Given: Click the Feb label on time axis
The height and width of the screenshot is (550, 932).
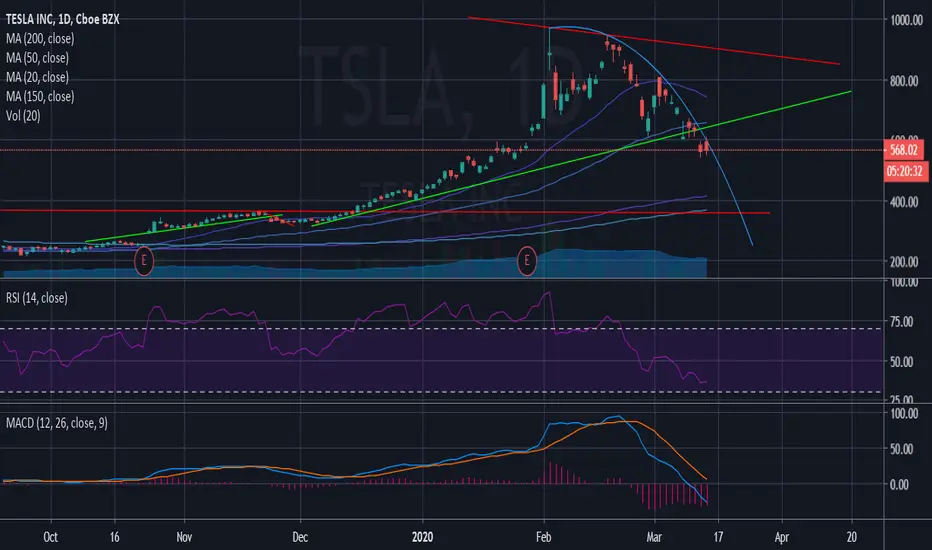Looking at the screenshot, I should (x=543, y=537).
